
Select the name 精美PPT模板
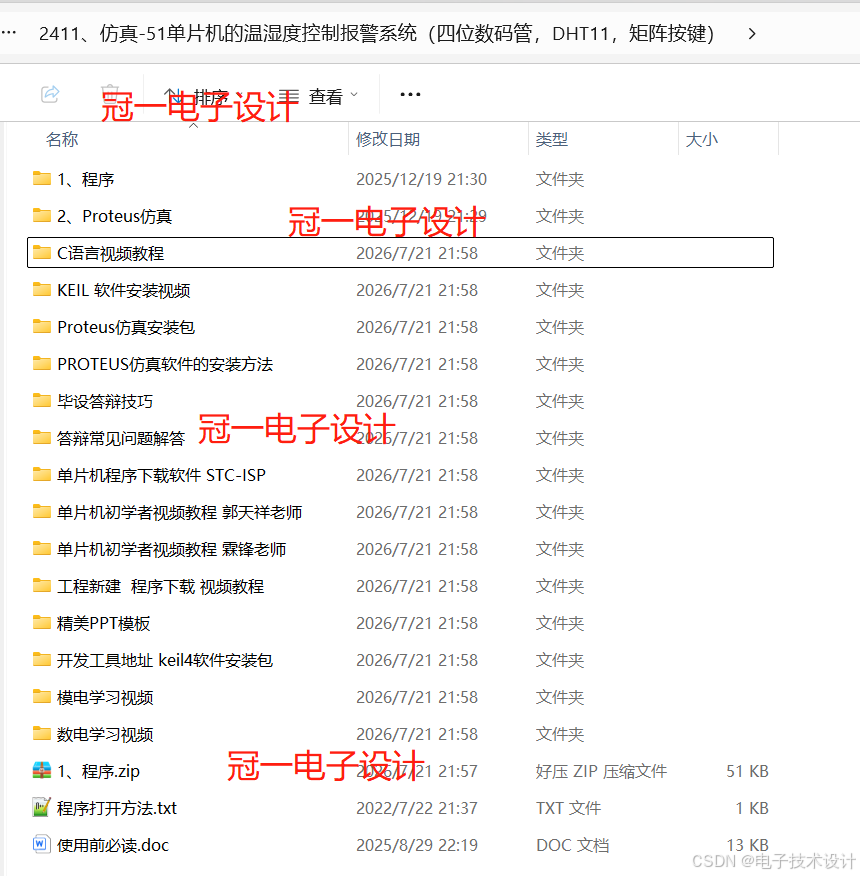[x=103, y=623]
